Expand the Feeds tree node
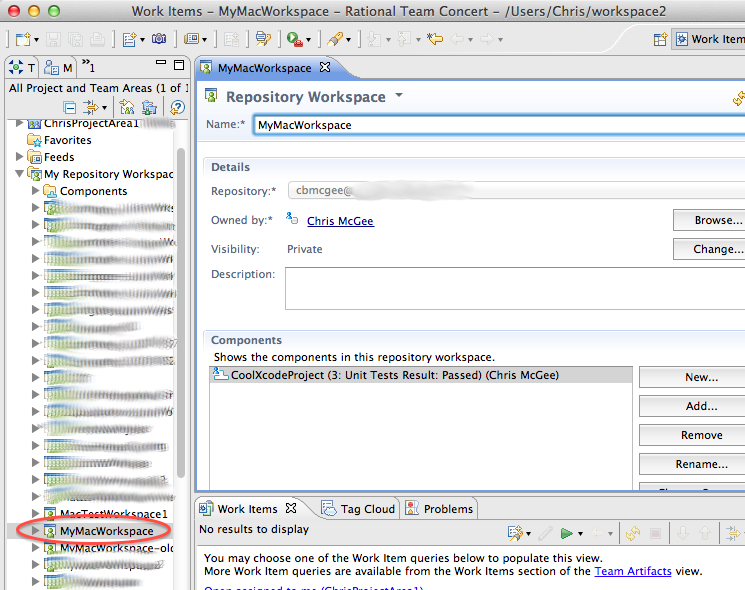This screenshot has height=590, width=745. 19,156
